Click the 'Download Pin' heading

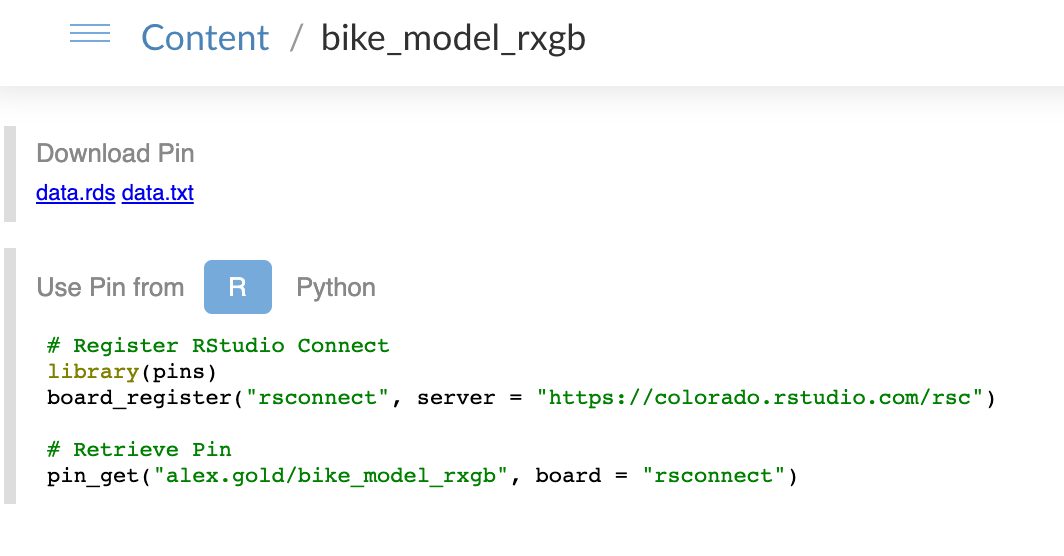click(x=115, y=153)
